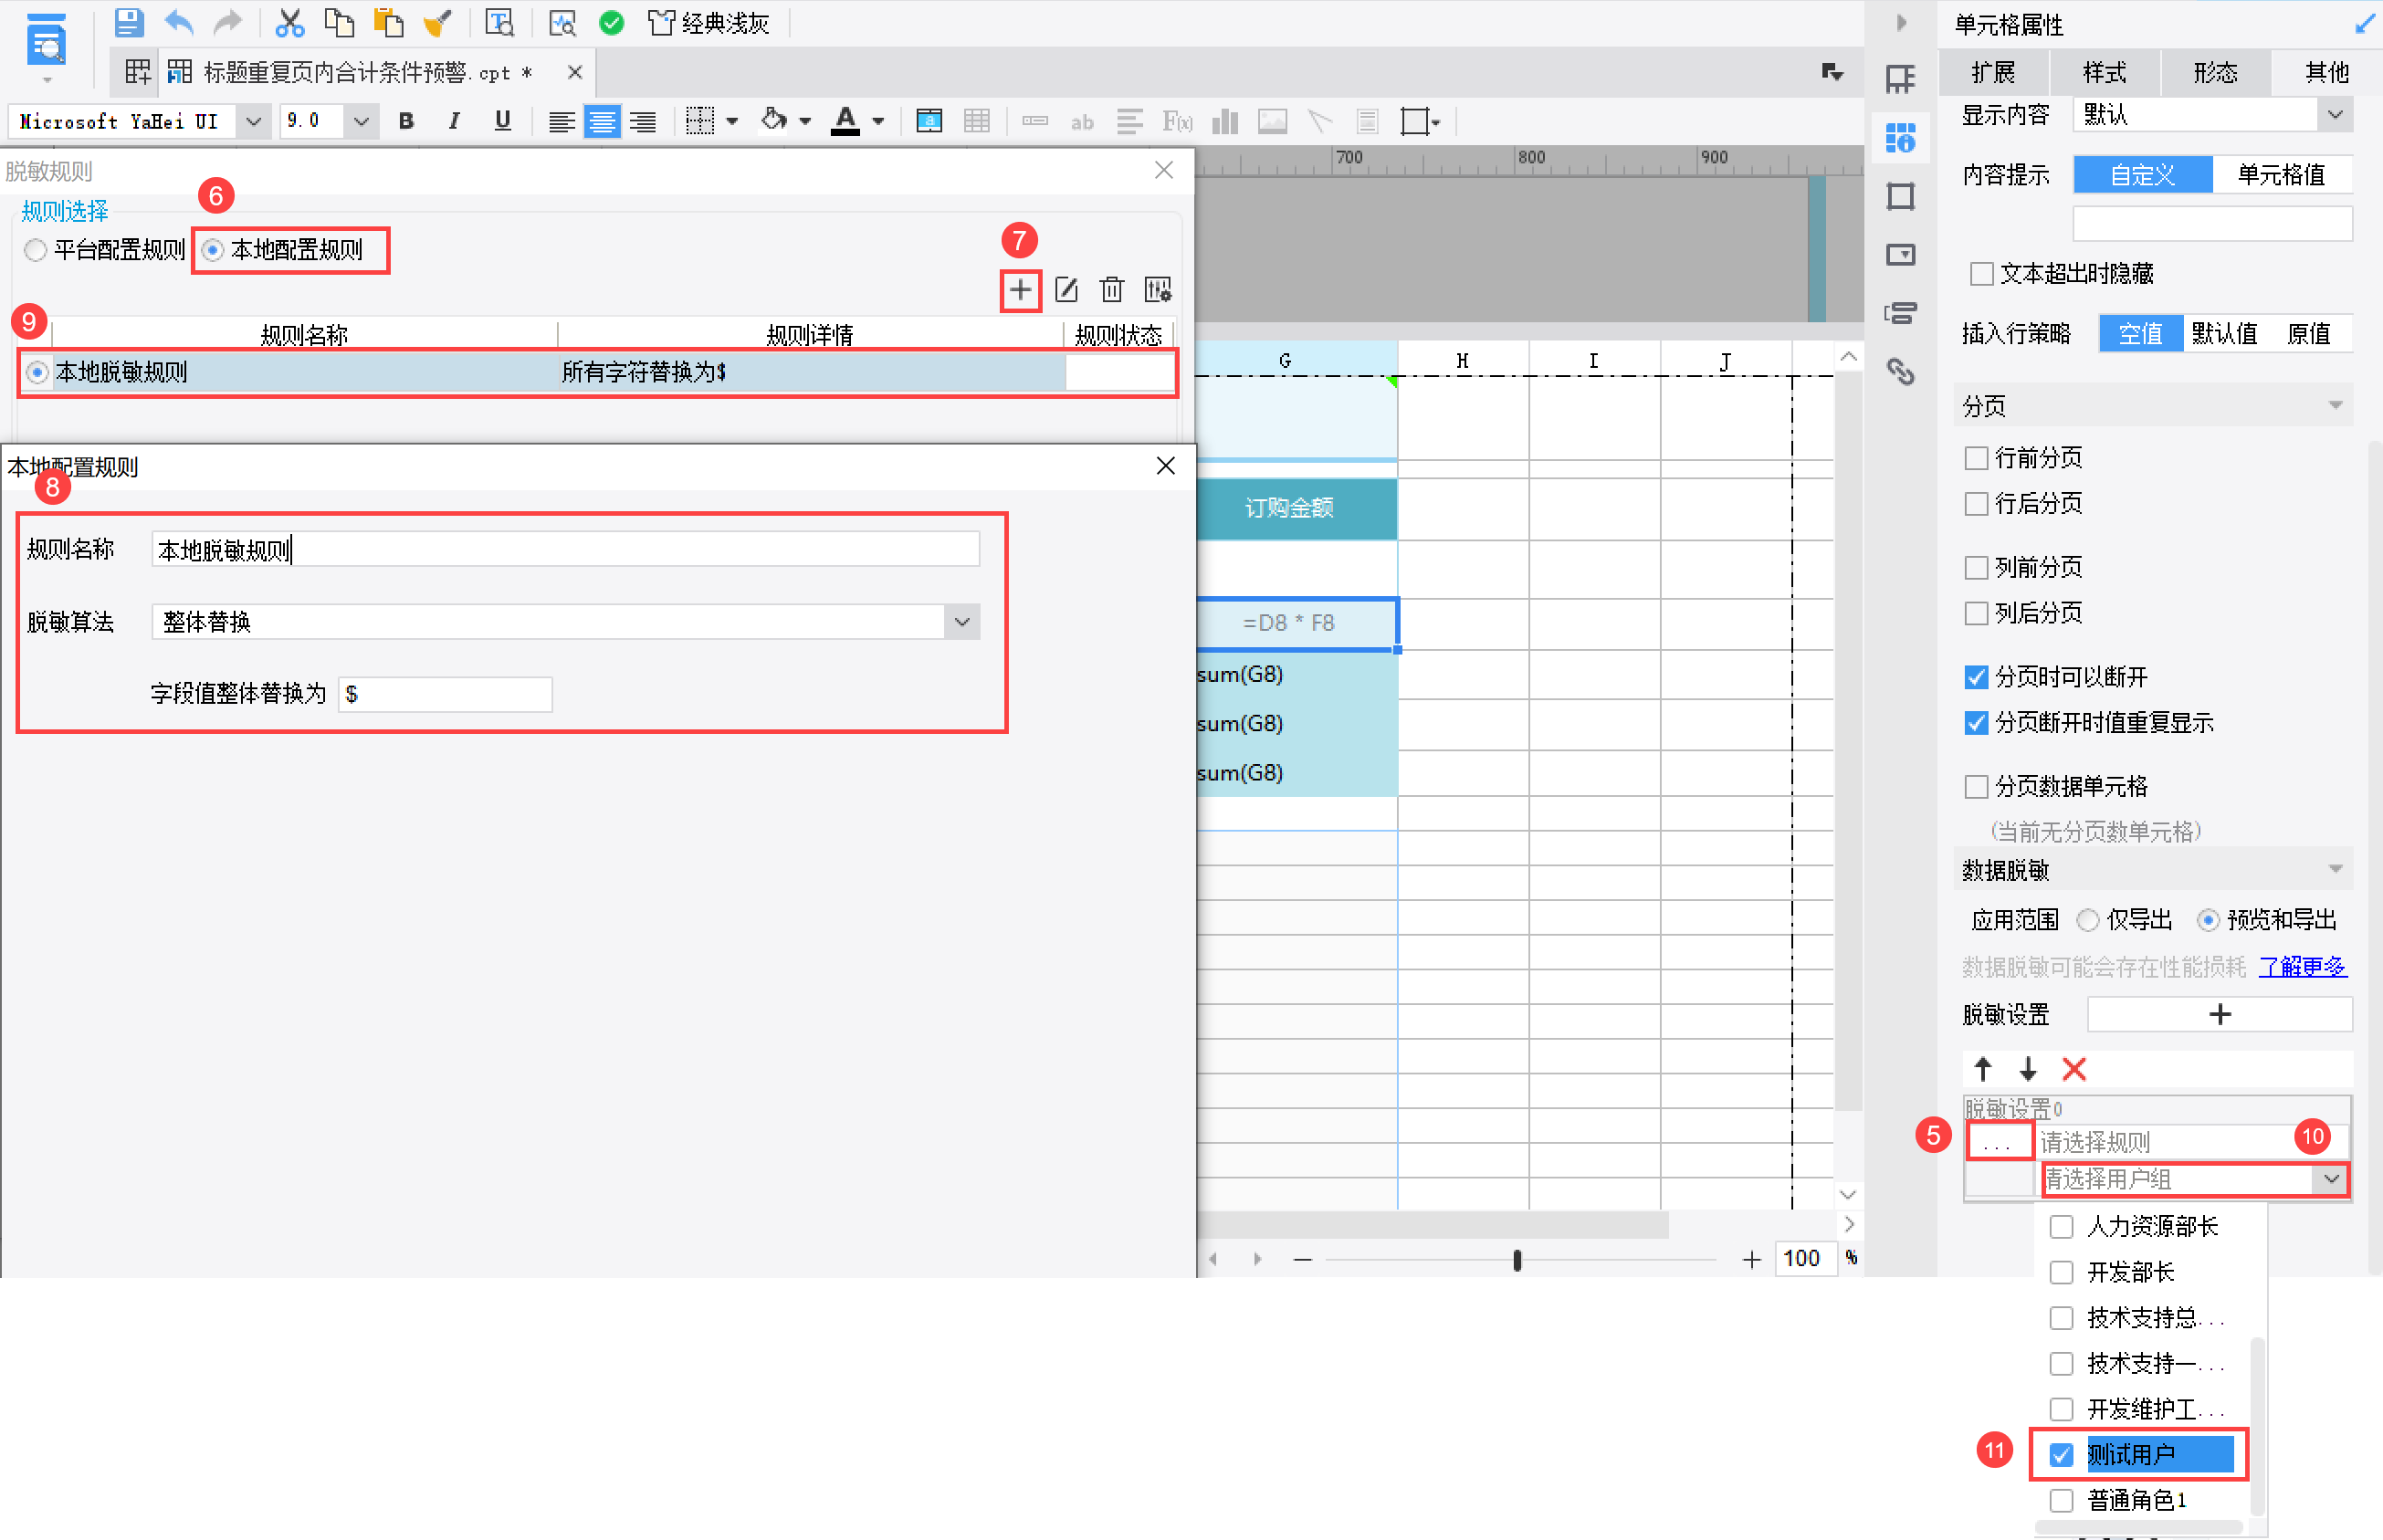Add a new local desensitization rule

(x=1019, y=290)
